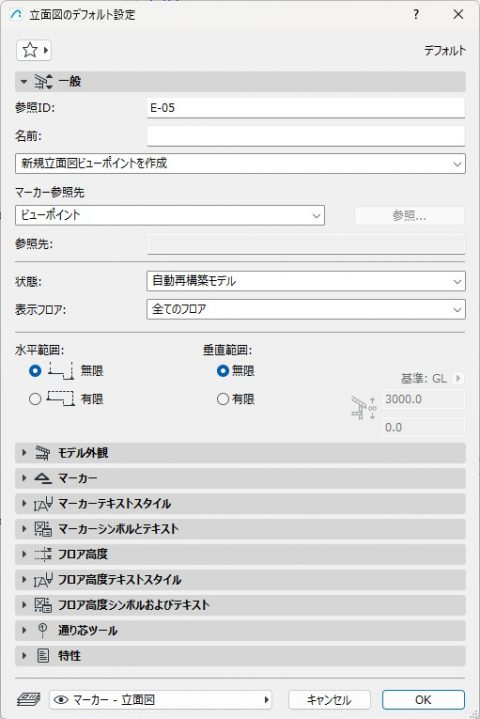Screen dimensions: 480x719
Task: Click the フロア高度テキストスタイル panel icon
Action: tap(43, 580)
